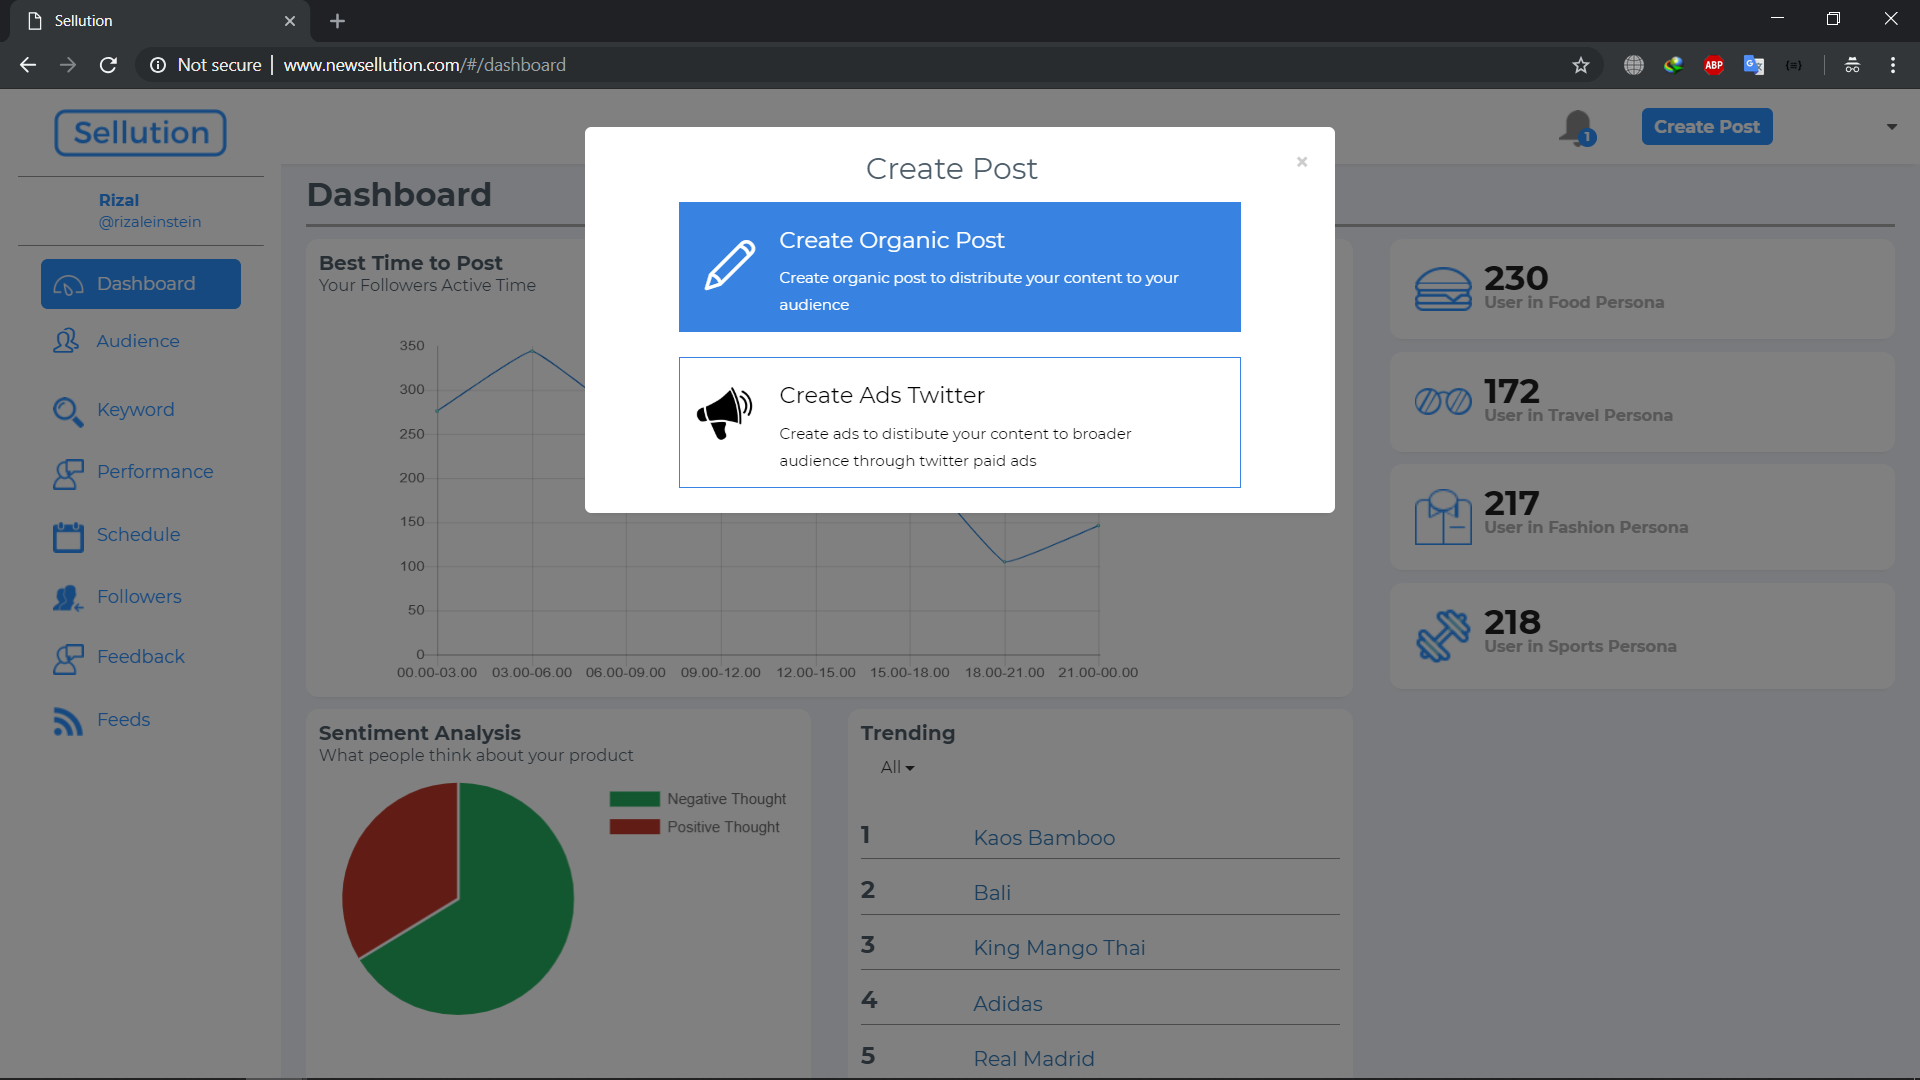This screenshot has width=1920, height=1080.
Task: Open the AdBlock Plus extension icon
Action: (x=1713, y=65)
